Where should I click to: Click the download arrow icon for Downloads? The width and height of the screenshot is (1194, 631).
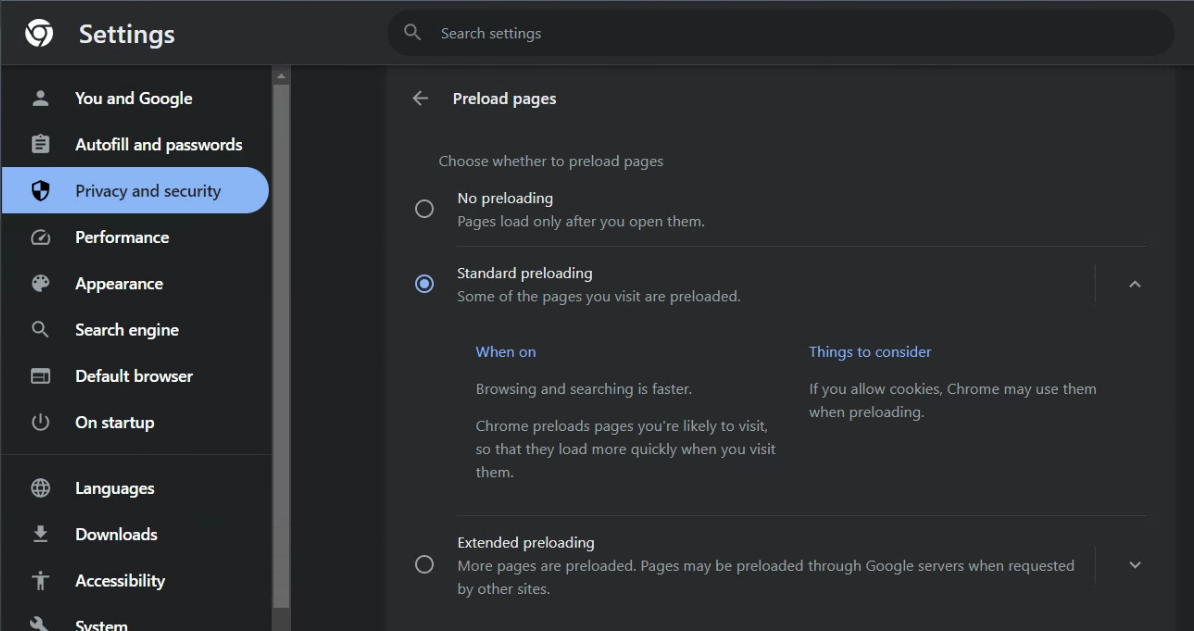click(x=40, y=534)
